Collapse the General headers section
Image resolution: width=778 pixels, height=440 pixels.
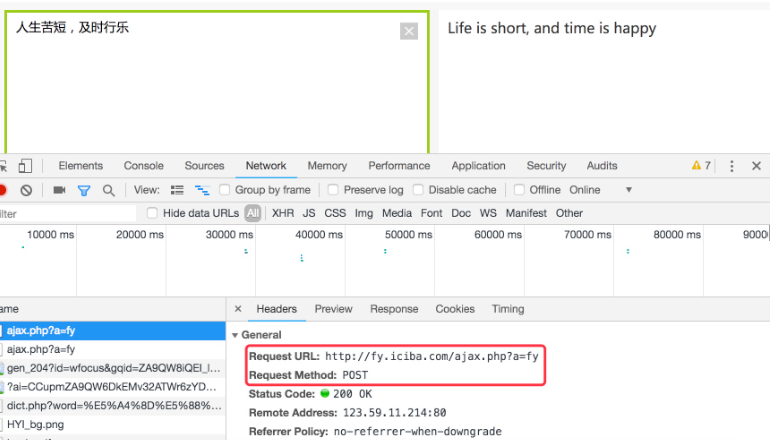point(236,335)
